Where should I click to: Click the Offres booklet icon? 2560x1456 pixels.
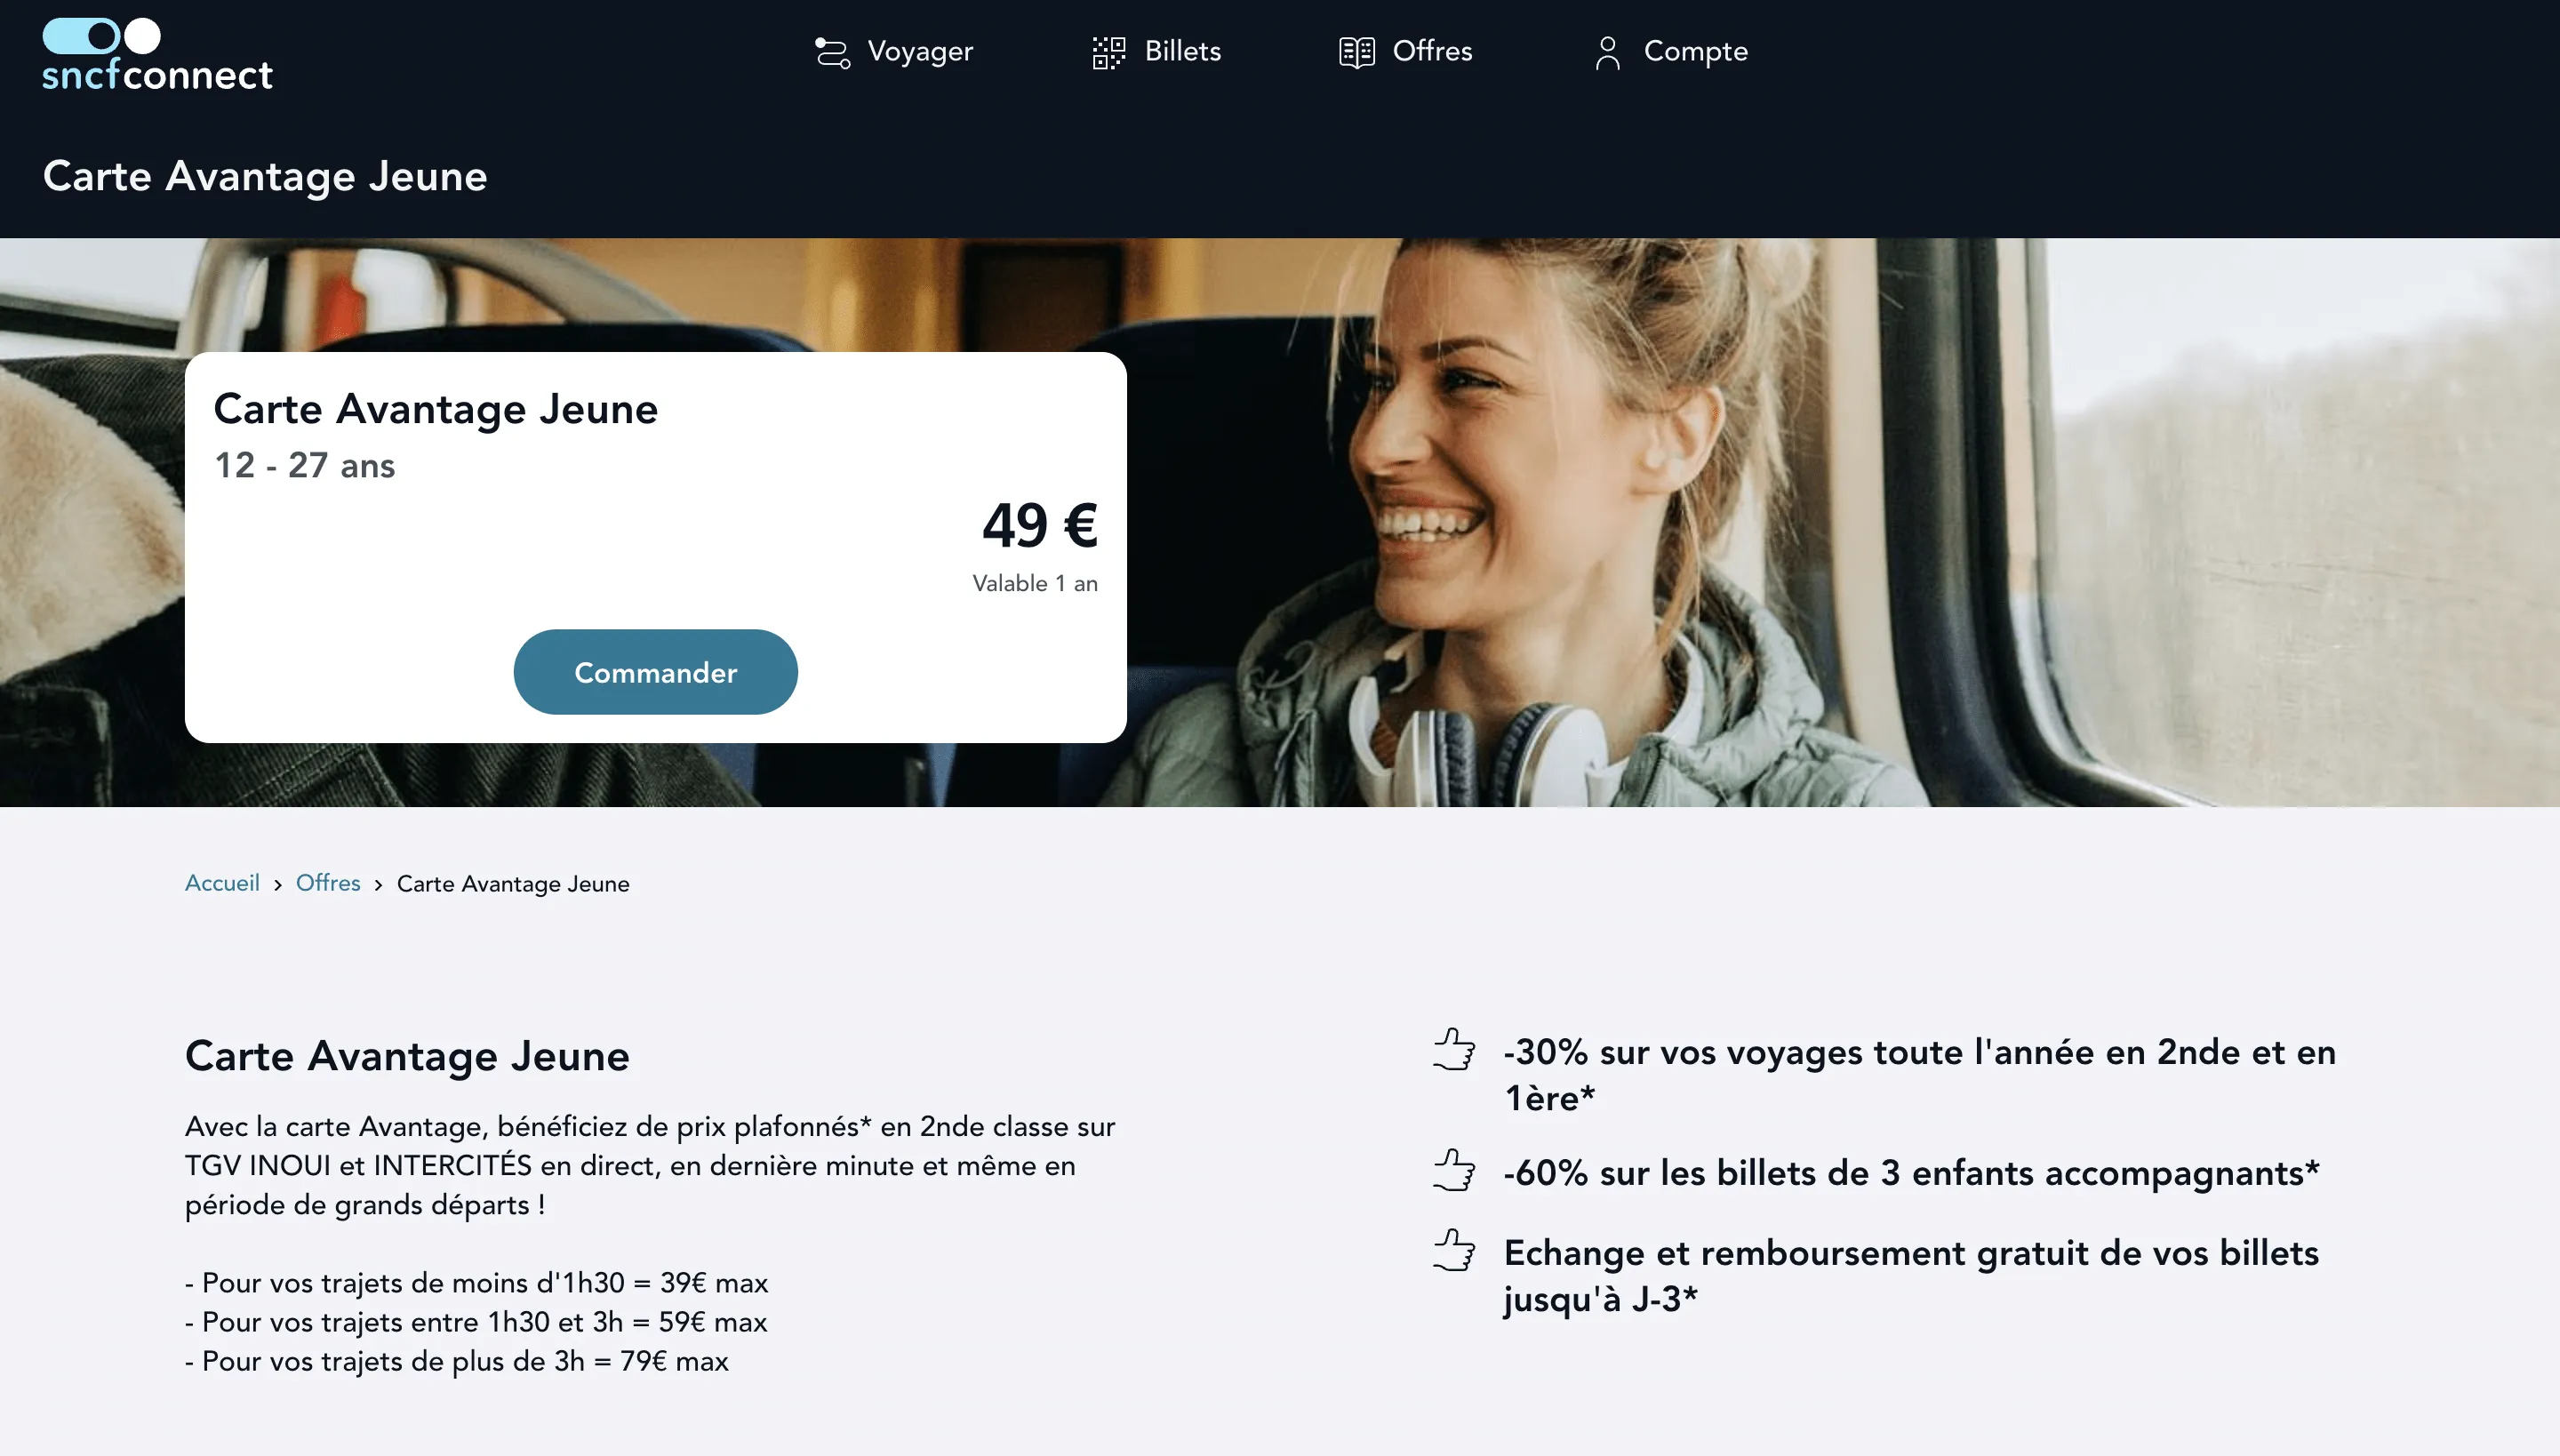pyautogui.click(x=1357, y=52)
